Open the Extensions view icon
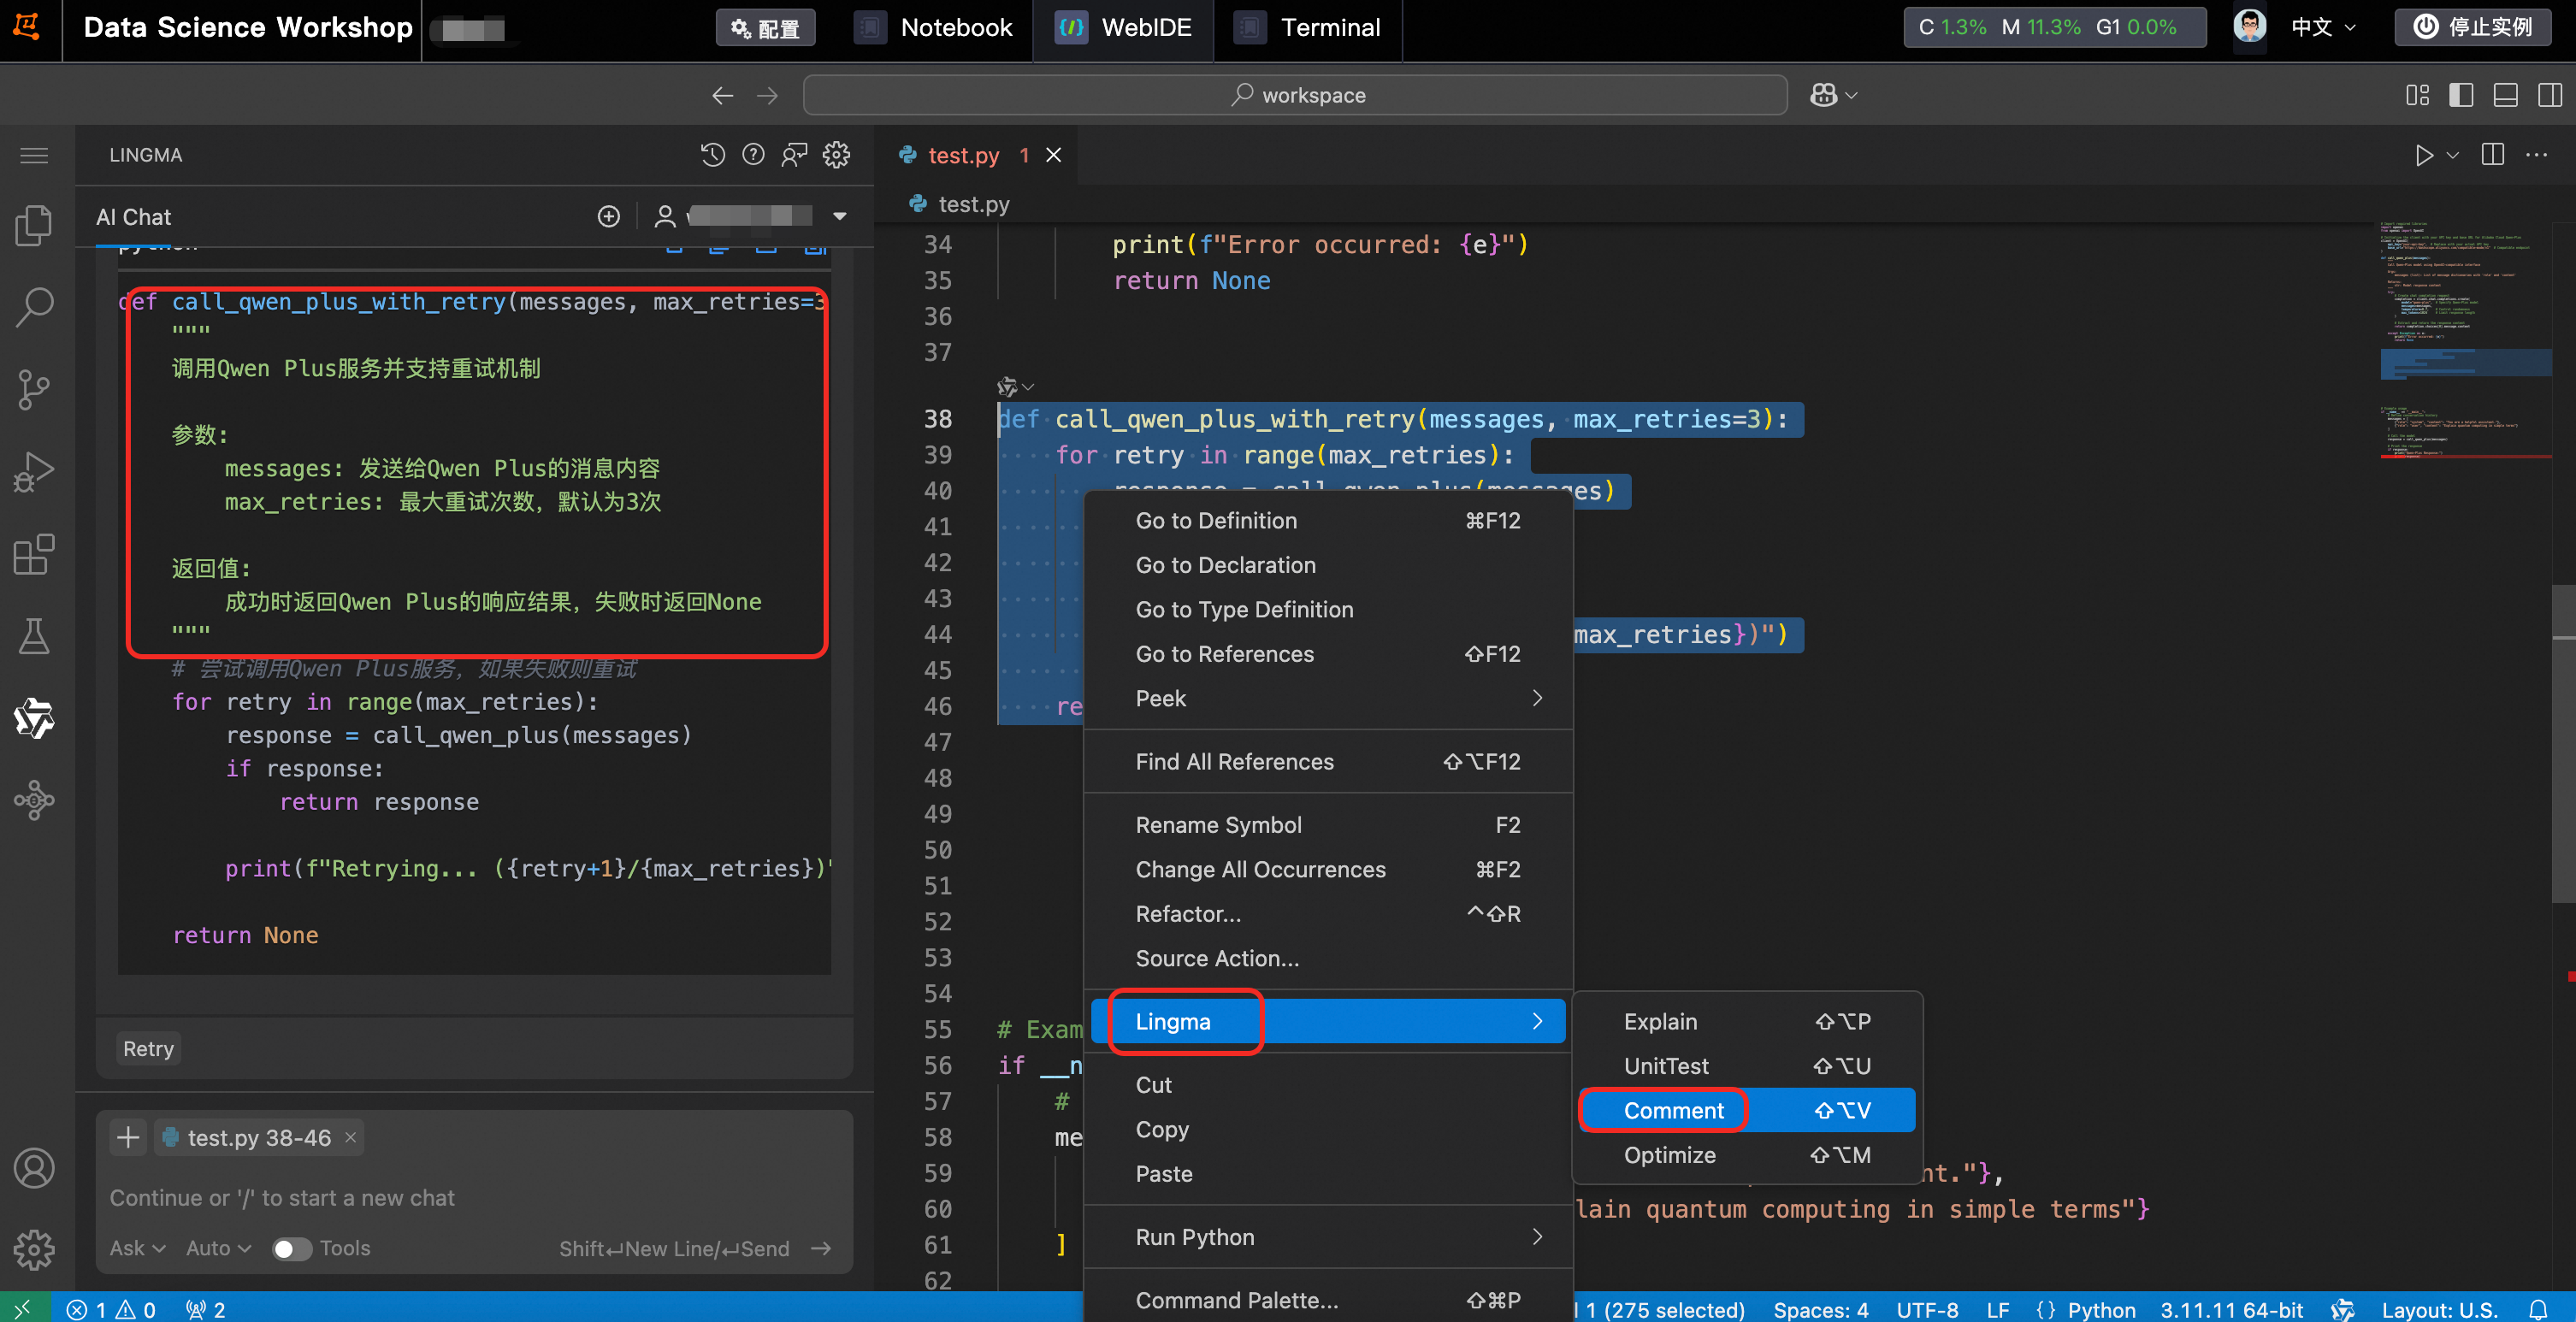Viewport: 2576px width, 1322px height. (x=34, y=554)
